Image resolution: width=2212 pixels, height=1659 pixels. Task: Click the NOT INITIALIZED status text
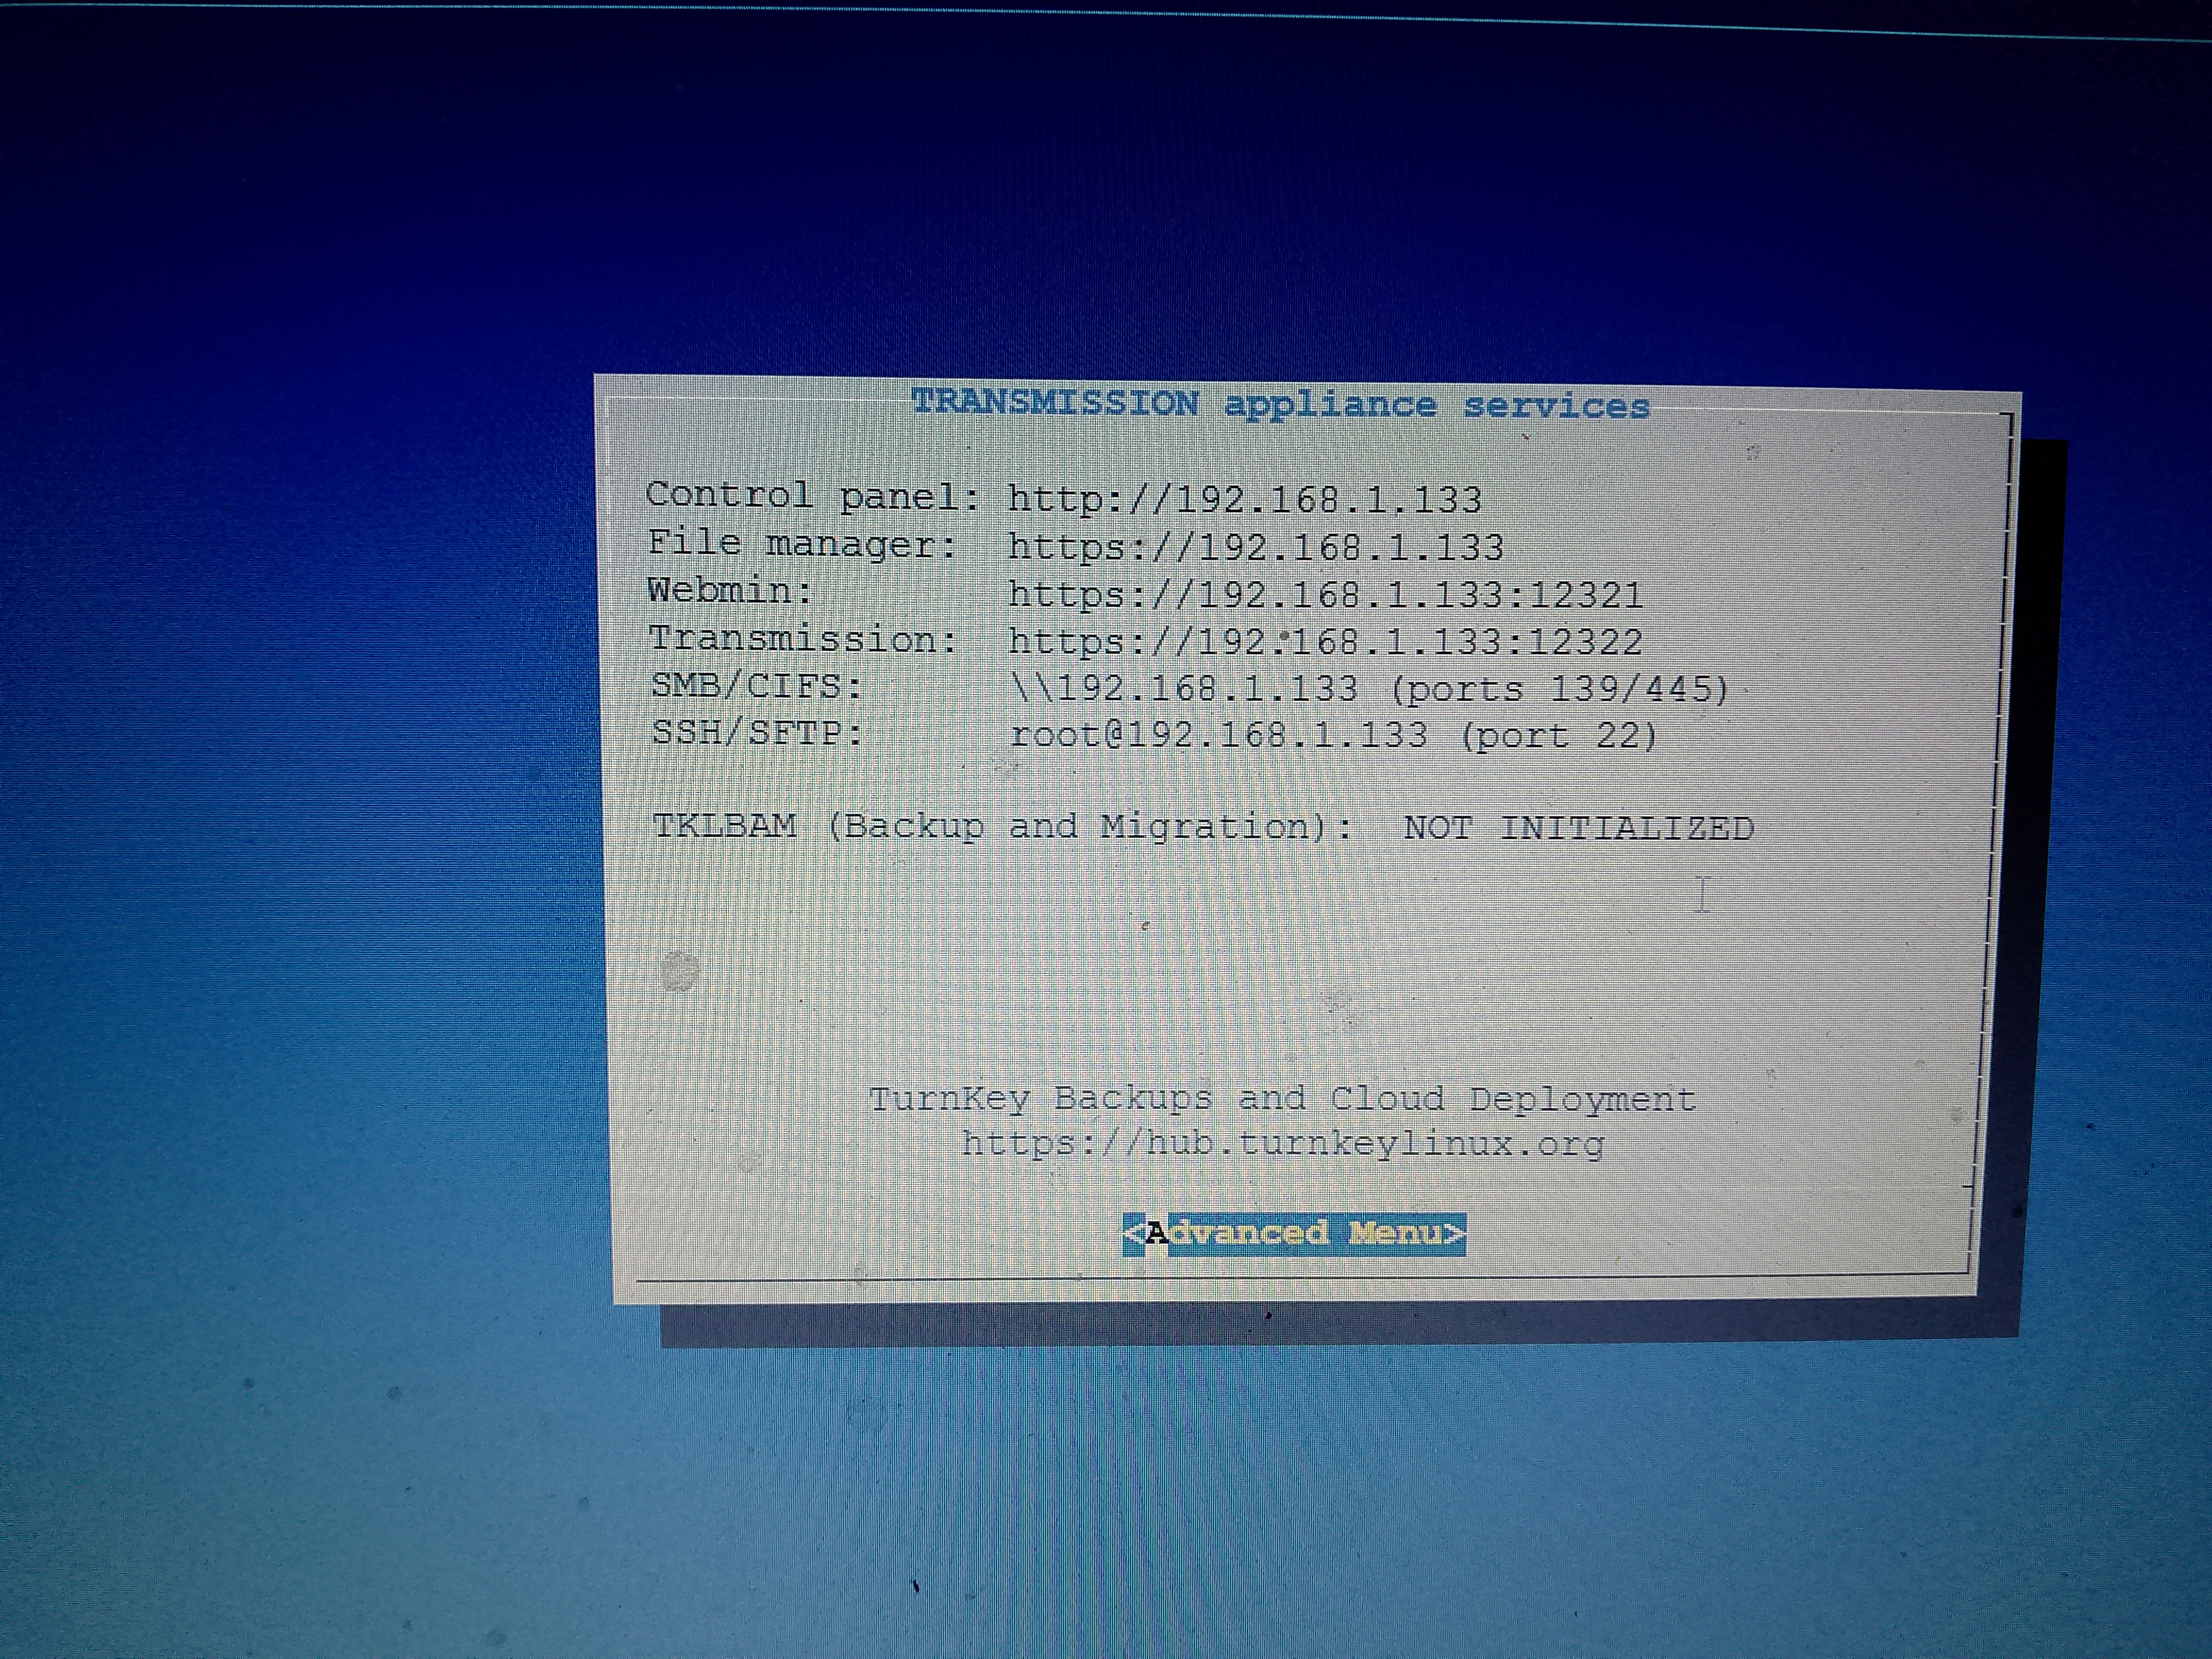[x=1578, y=828]
